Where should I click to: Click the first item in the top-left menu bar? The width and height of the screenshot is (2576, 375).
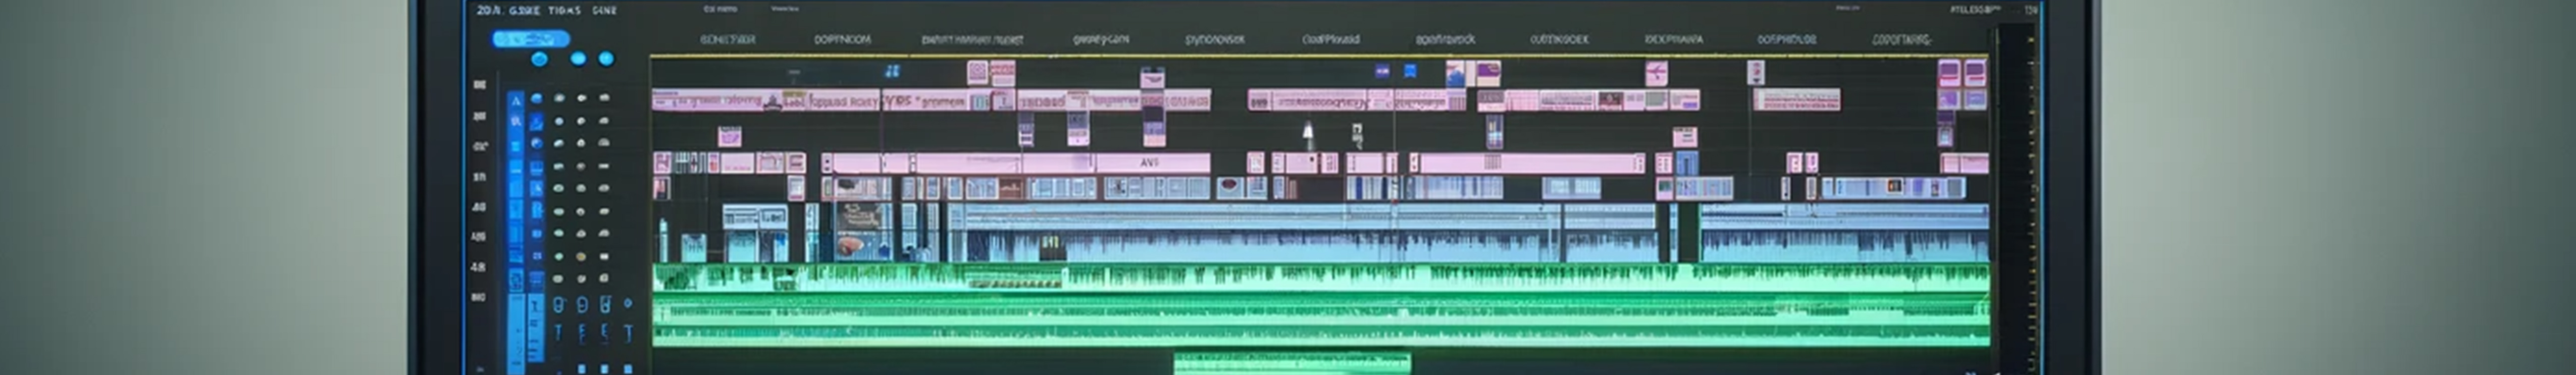487,10
